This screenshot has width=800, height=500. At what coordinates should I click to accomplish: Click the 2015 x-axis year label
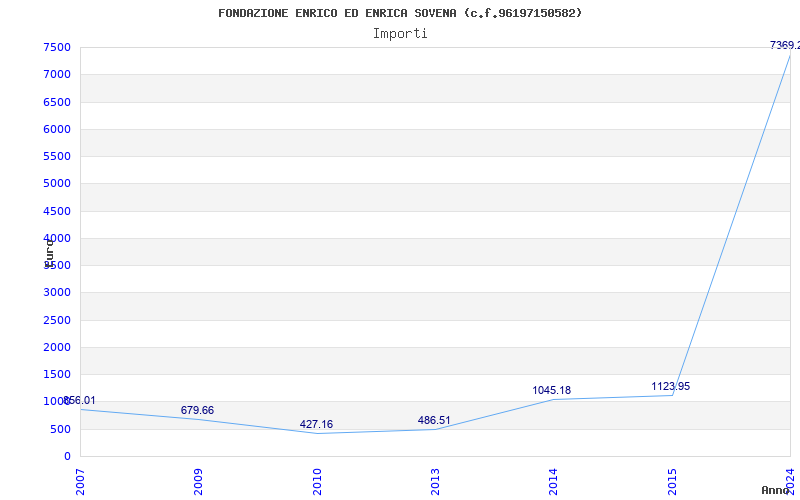[672, 482]
